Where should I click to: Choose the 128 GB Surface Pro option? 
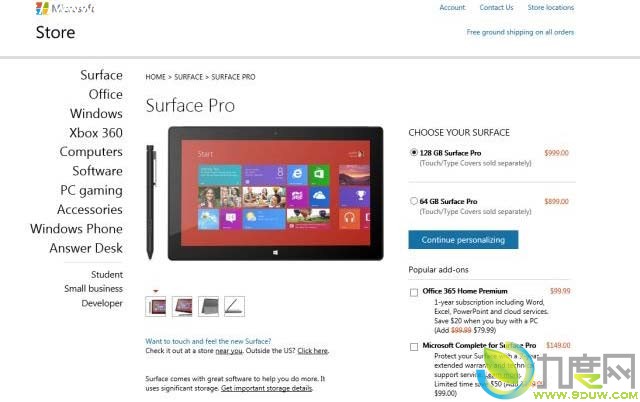coord(413,153)
